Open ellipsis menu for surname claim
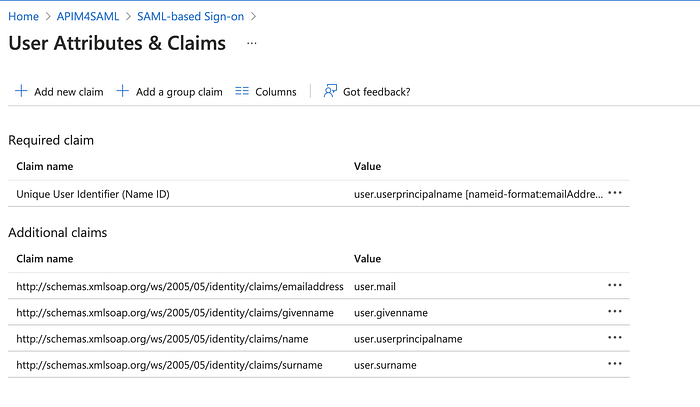Image resolution: width=700 pixels, height=407 pixels. pos(615,364)
